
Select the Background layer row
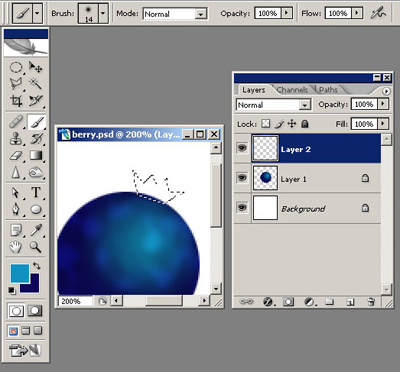pyautogui.click(x=307, y=208)
